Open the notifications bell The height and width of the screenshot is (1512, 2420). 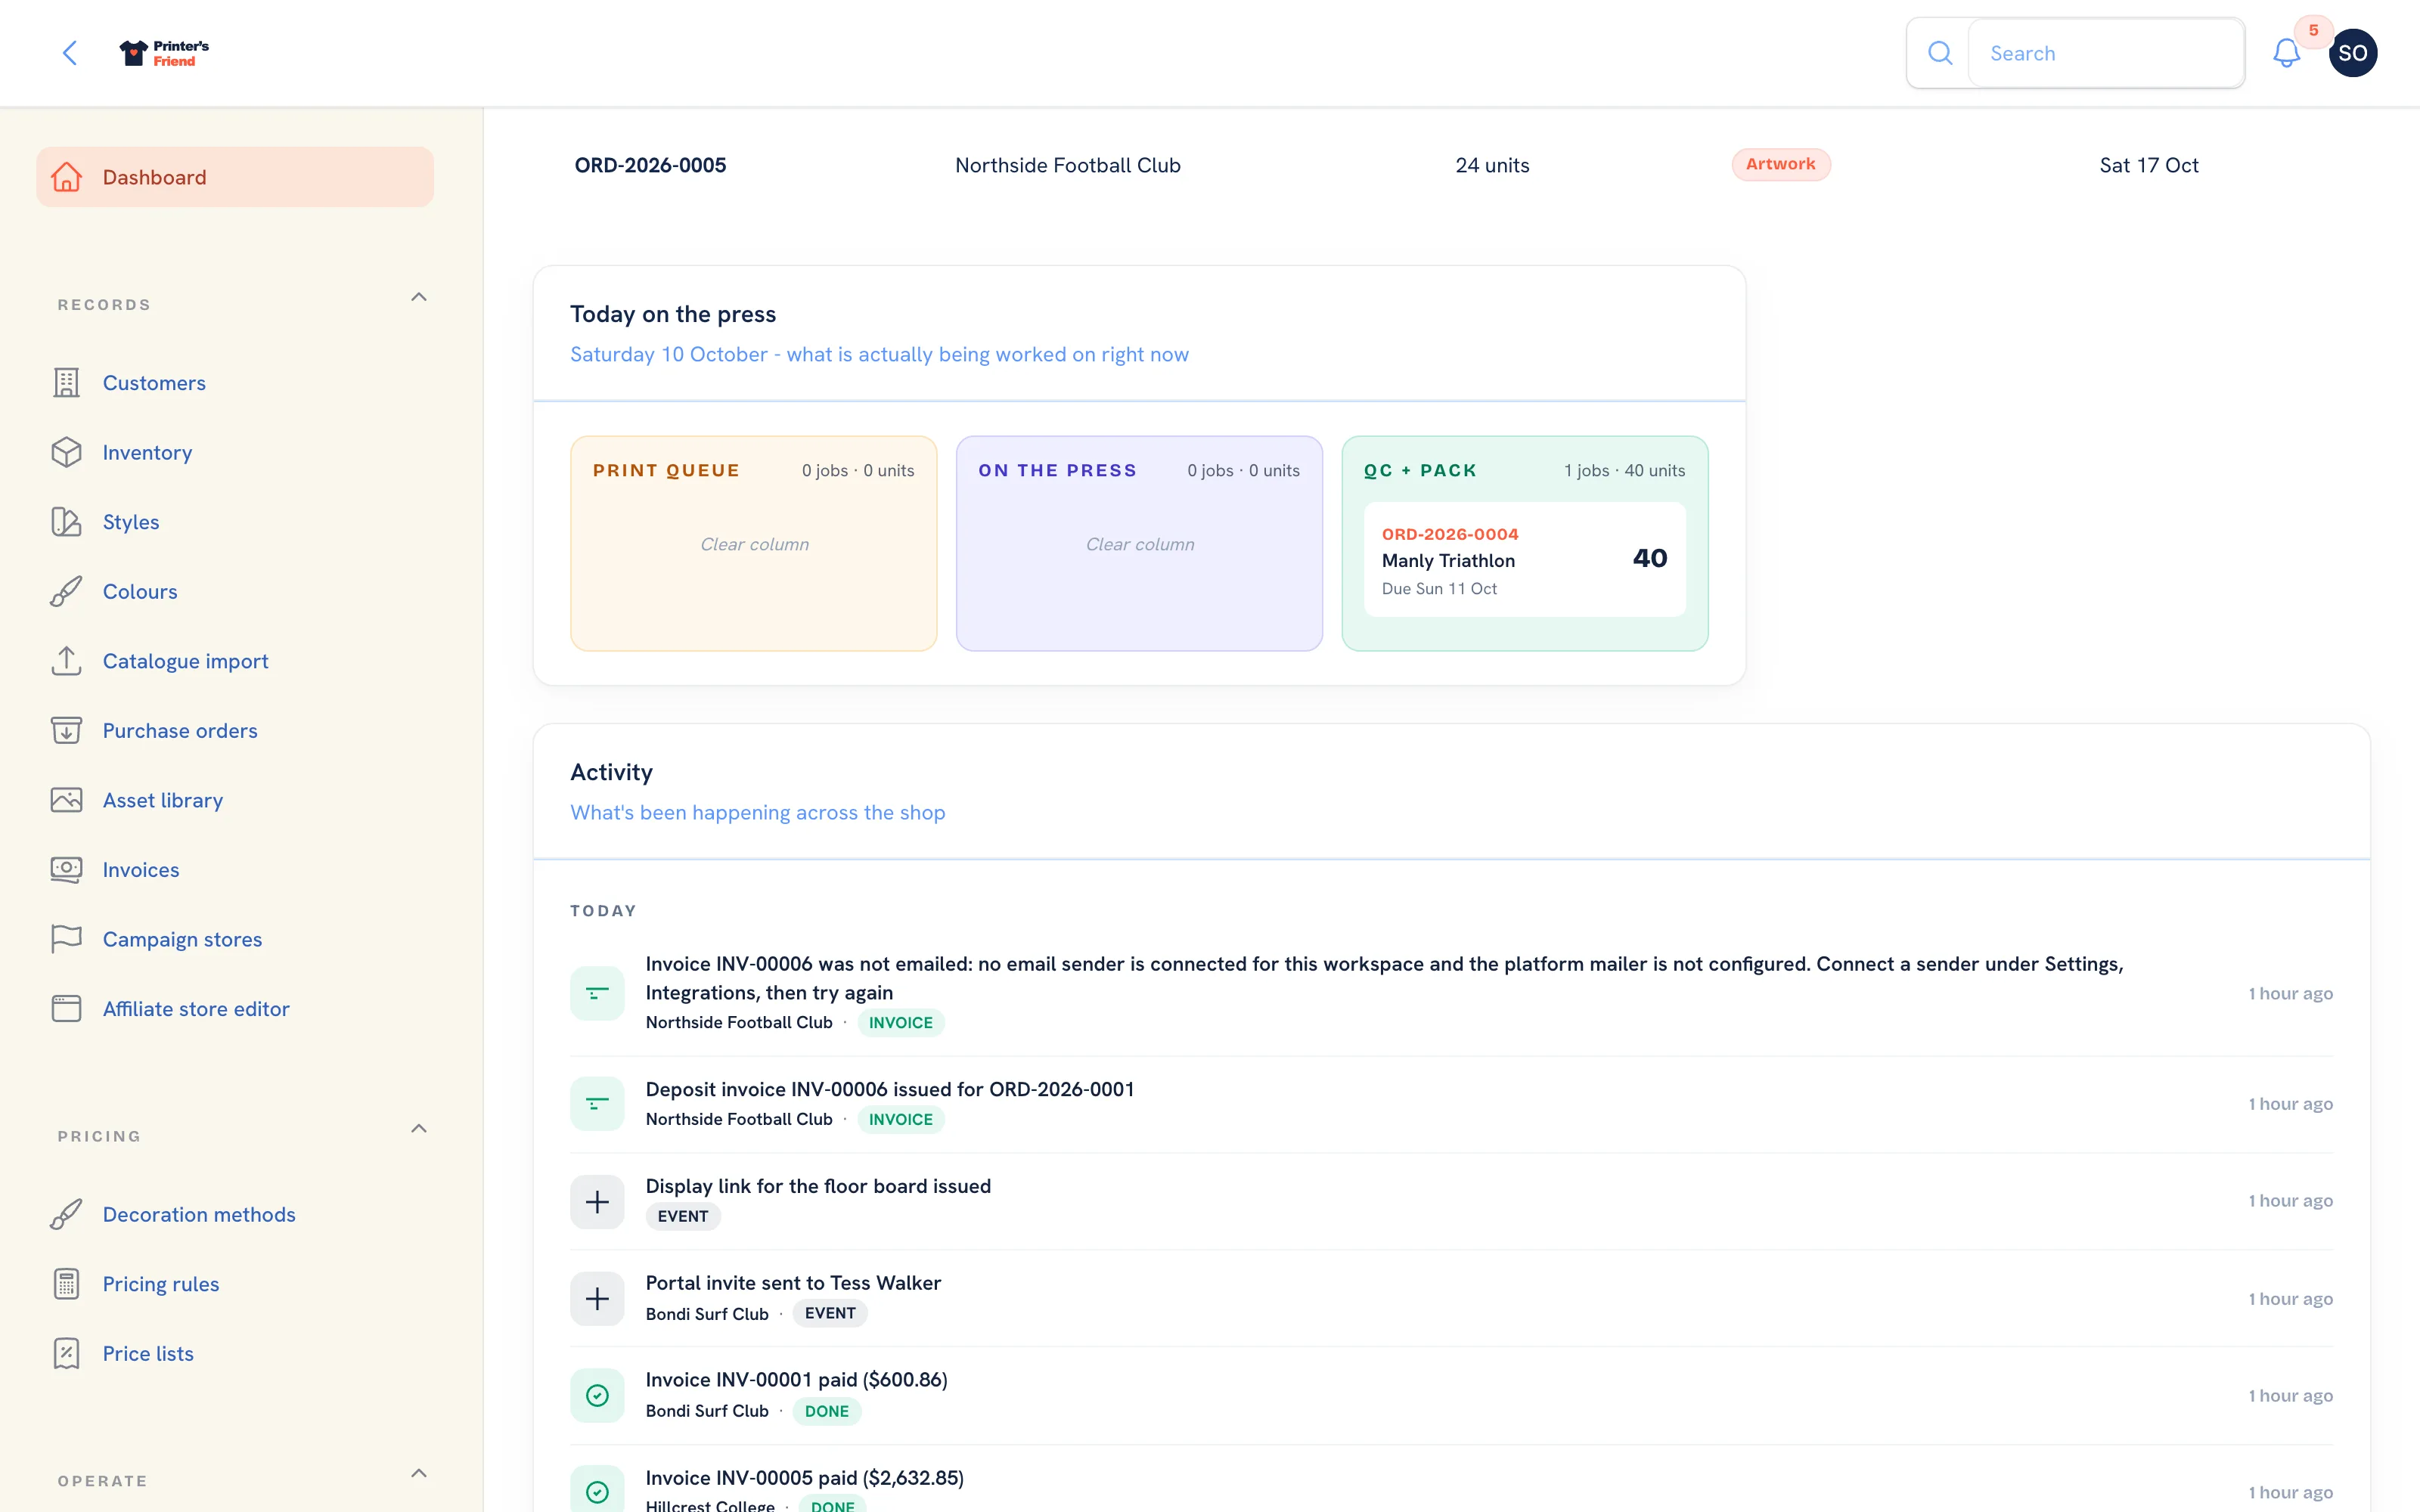[2286, 53]
